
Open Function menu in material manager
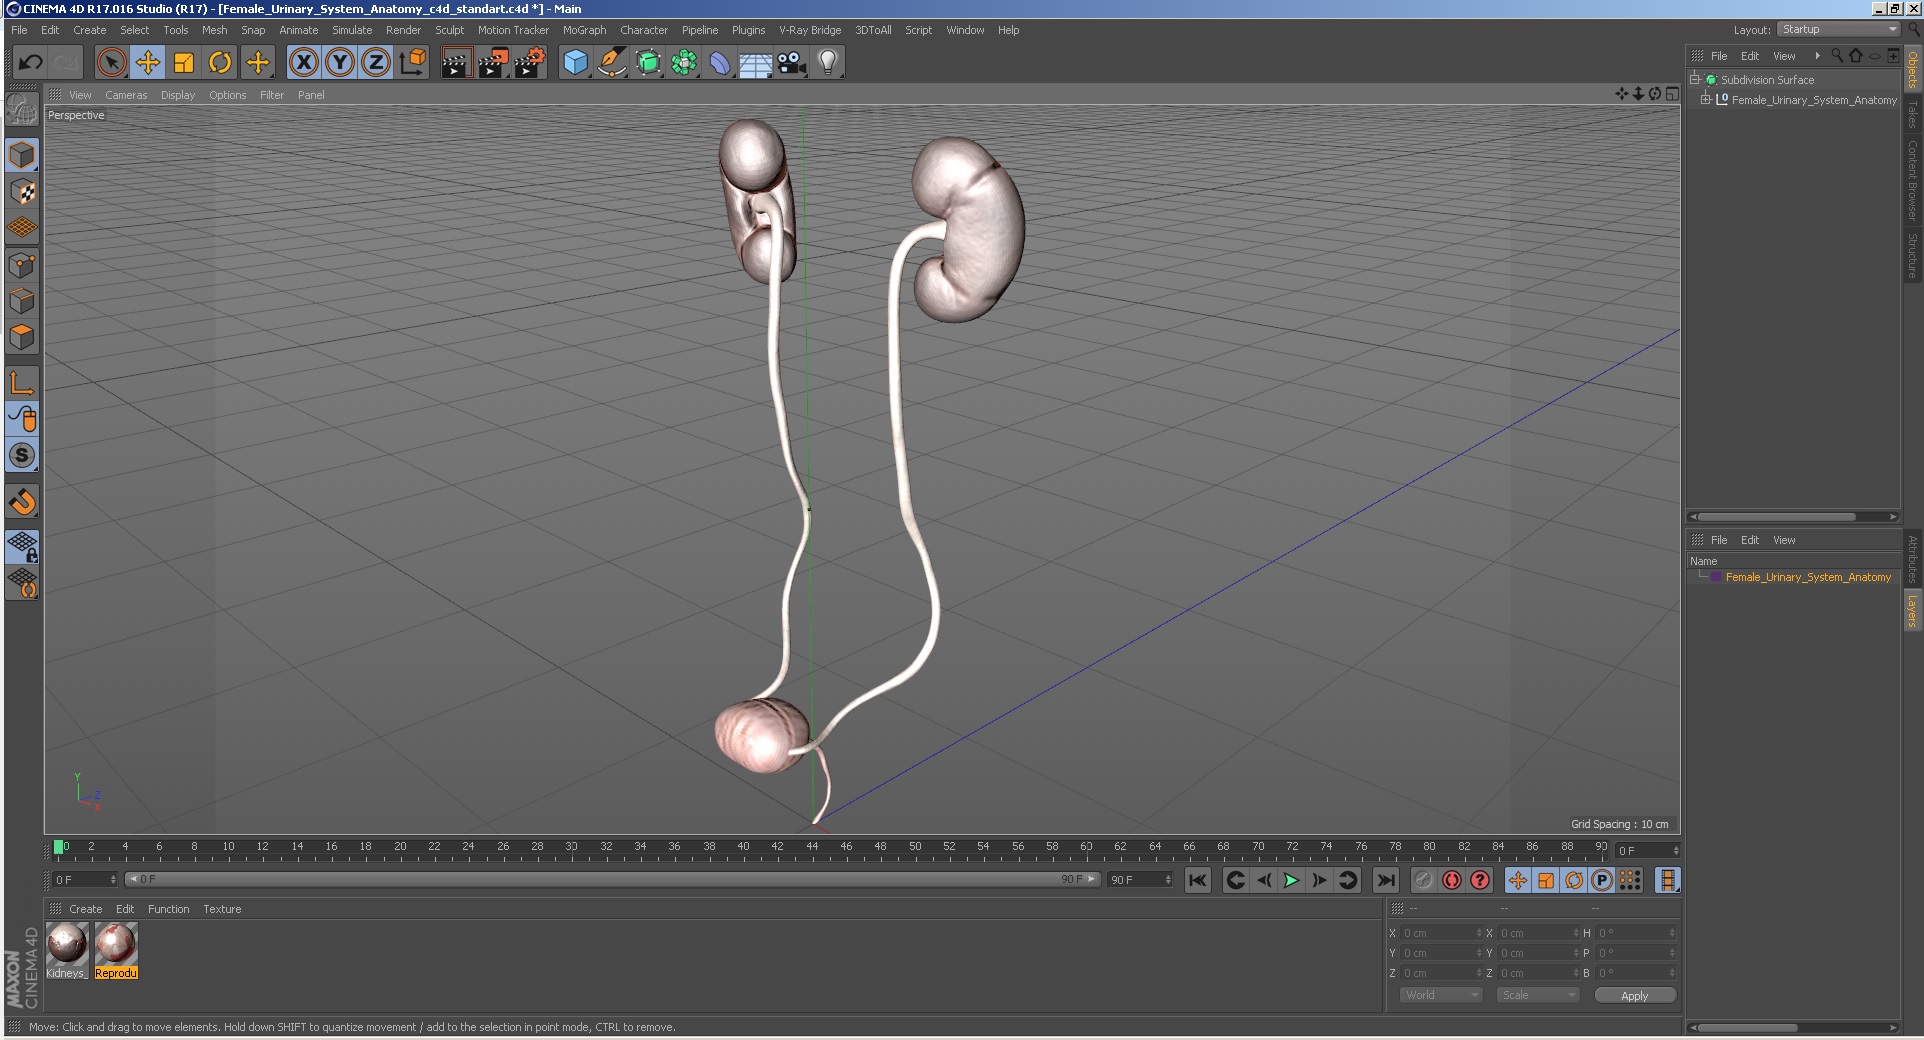pyautogui.click(x=168, y=909)
